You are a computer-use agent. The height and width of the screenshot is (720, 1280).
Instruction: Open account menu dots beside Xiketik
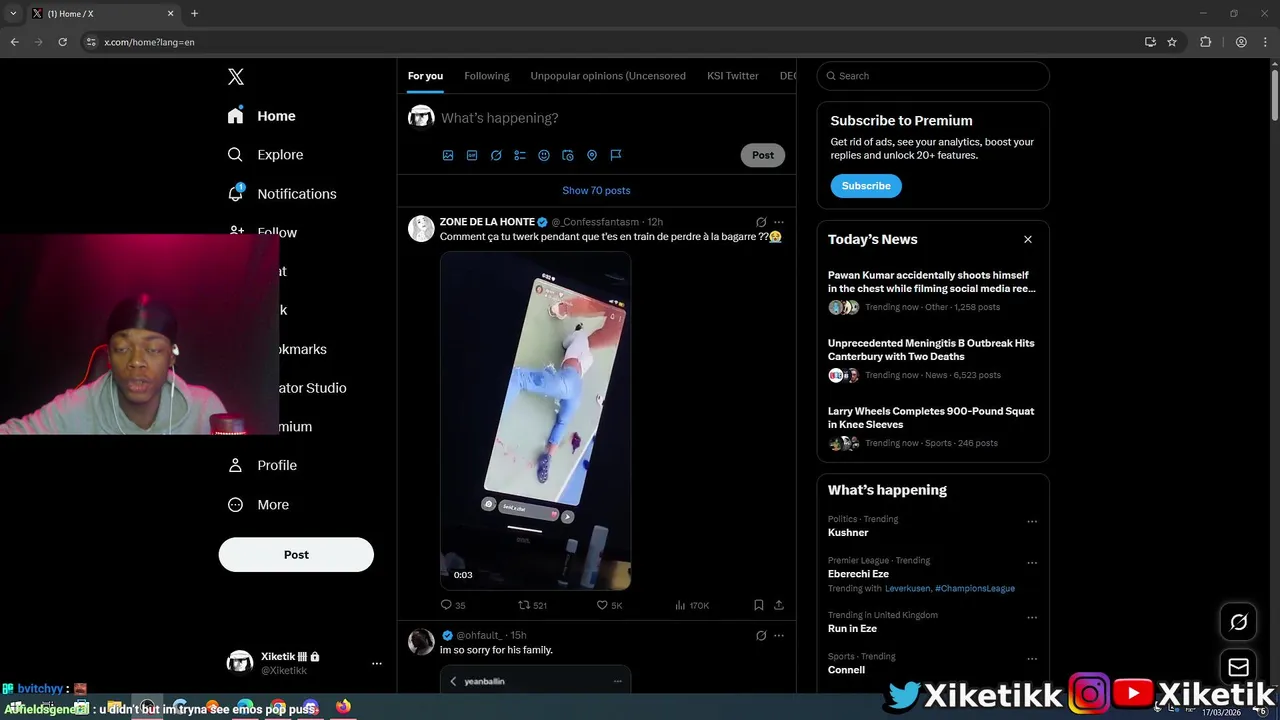pos(377,663)
